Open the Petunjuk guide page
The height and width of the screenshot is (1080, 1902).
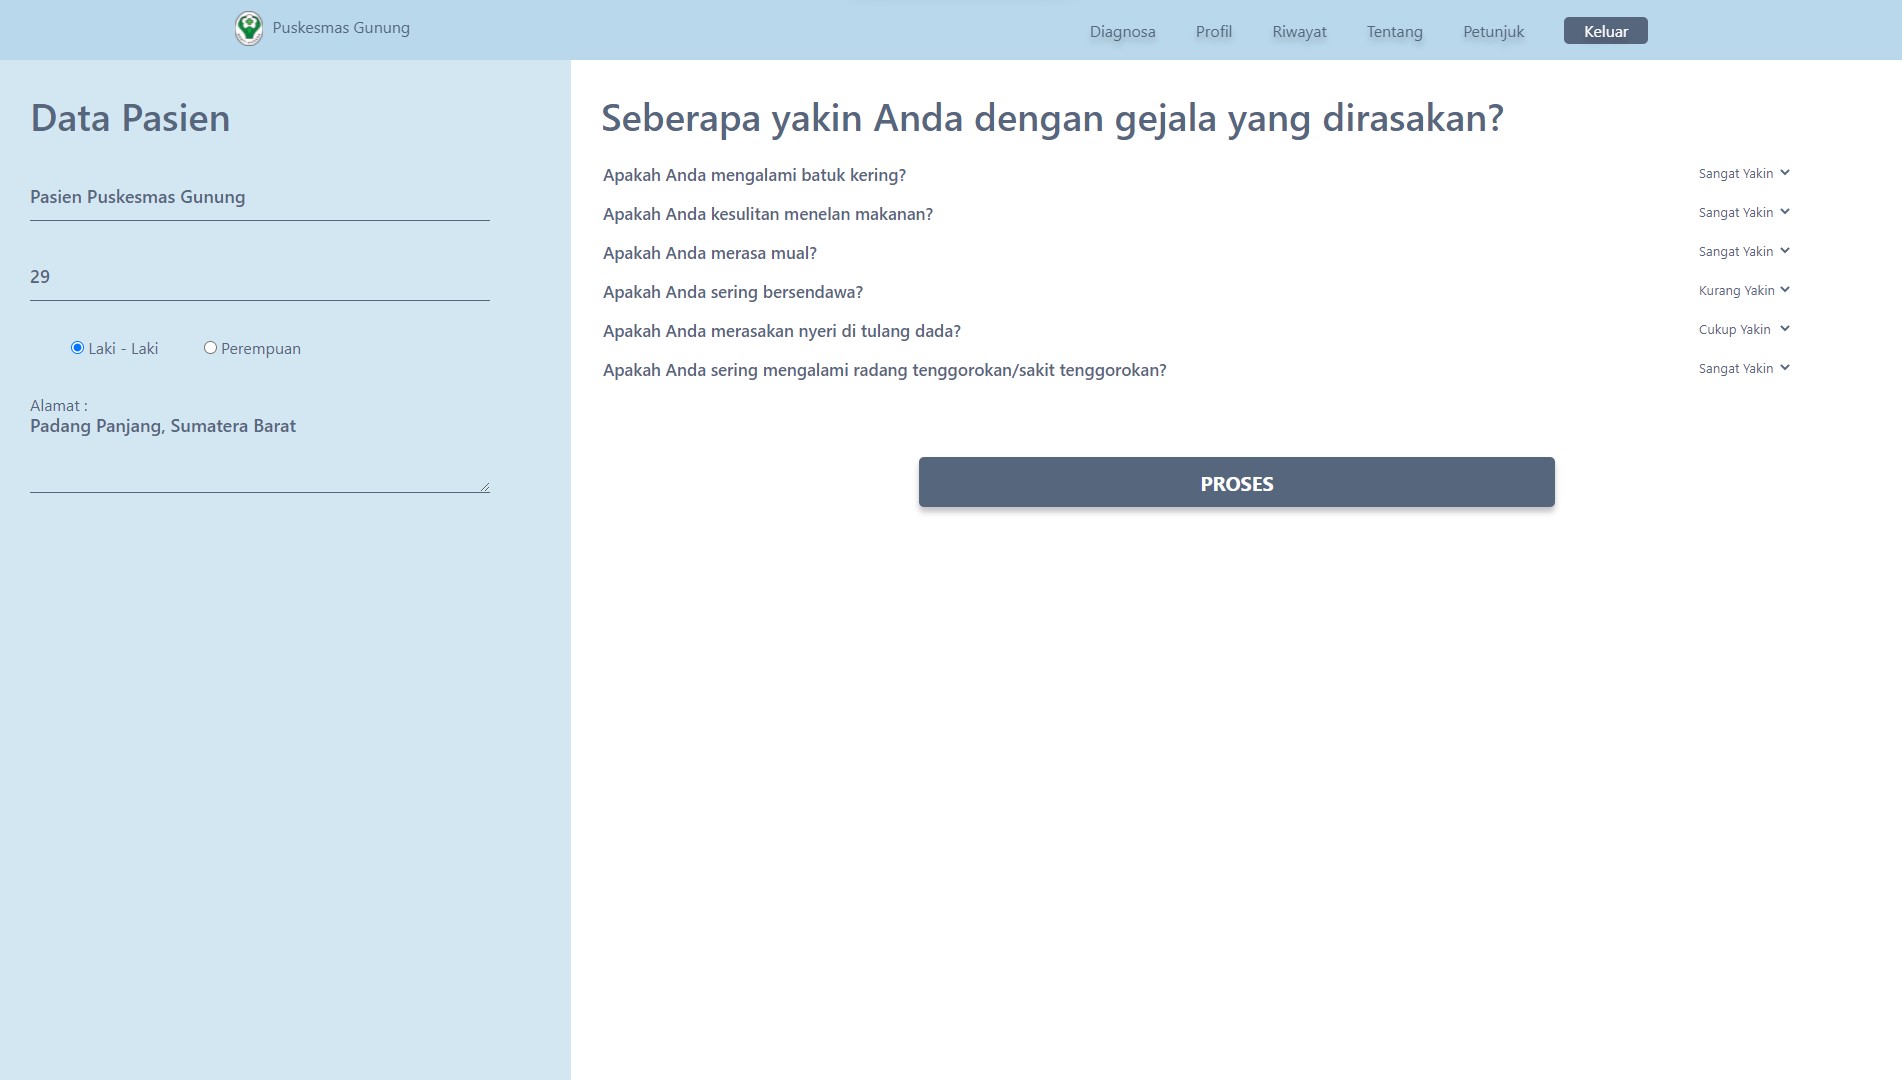tap(1493, 32)
